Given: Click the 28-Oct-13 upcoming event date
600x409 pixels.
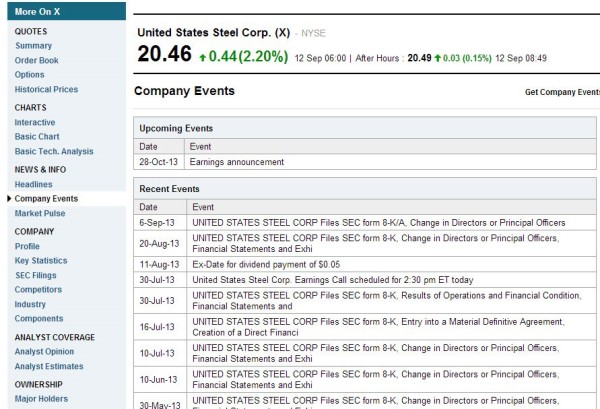Looking at the screenshot, I should click(158, 162).
